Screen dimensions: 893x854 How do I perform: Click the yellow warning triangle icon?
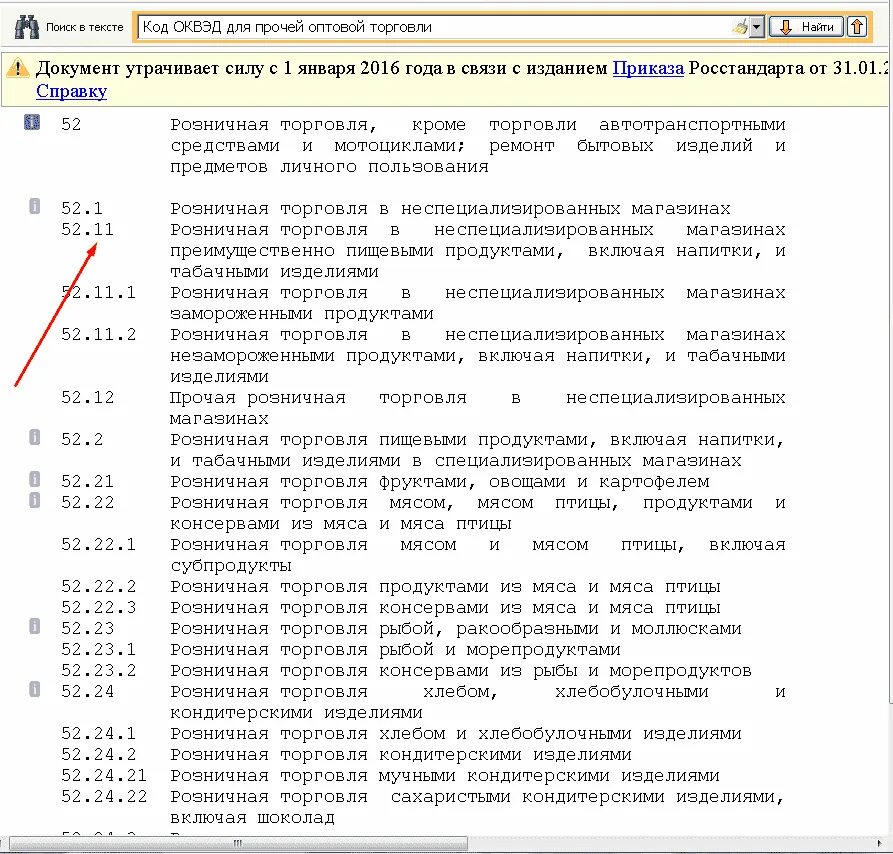18,68
